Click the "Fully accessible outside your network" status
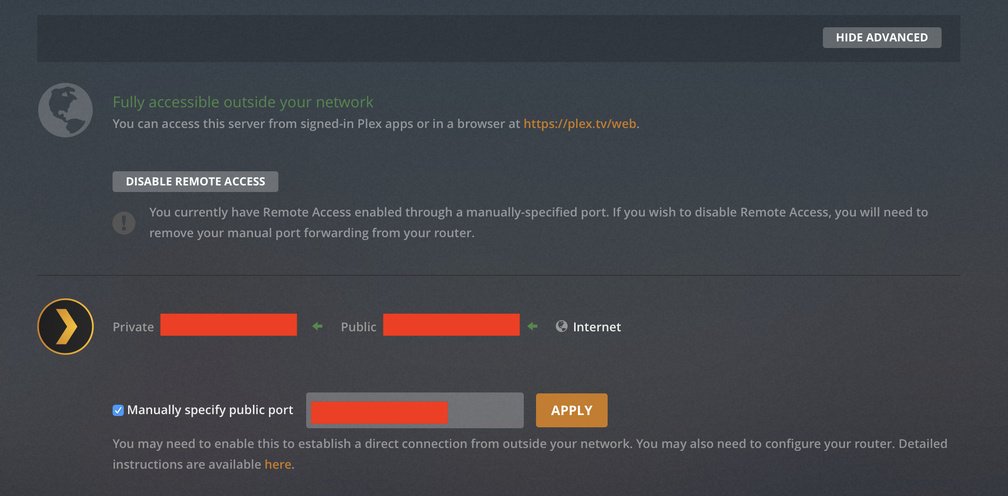This screenshot has width=1008, height=496. [242, 102]
